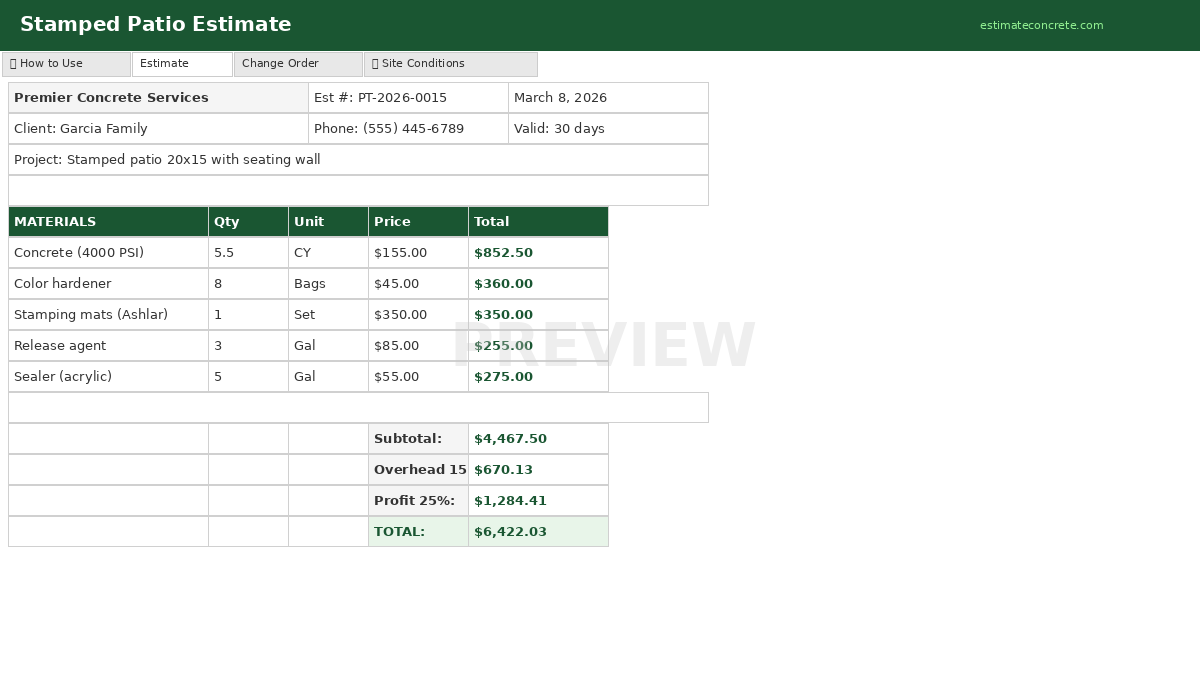Click the Stamped Patio Estimate title

[155, 25]
